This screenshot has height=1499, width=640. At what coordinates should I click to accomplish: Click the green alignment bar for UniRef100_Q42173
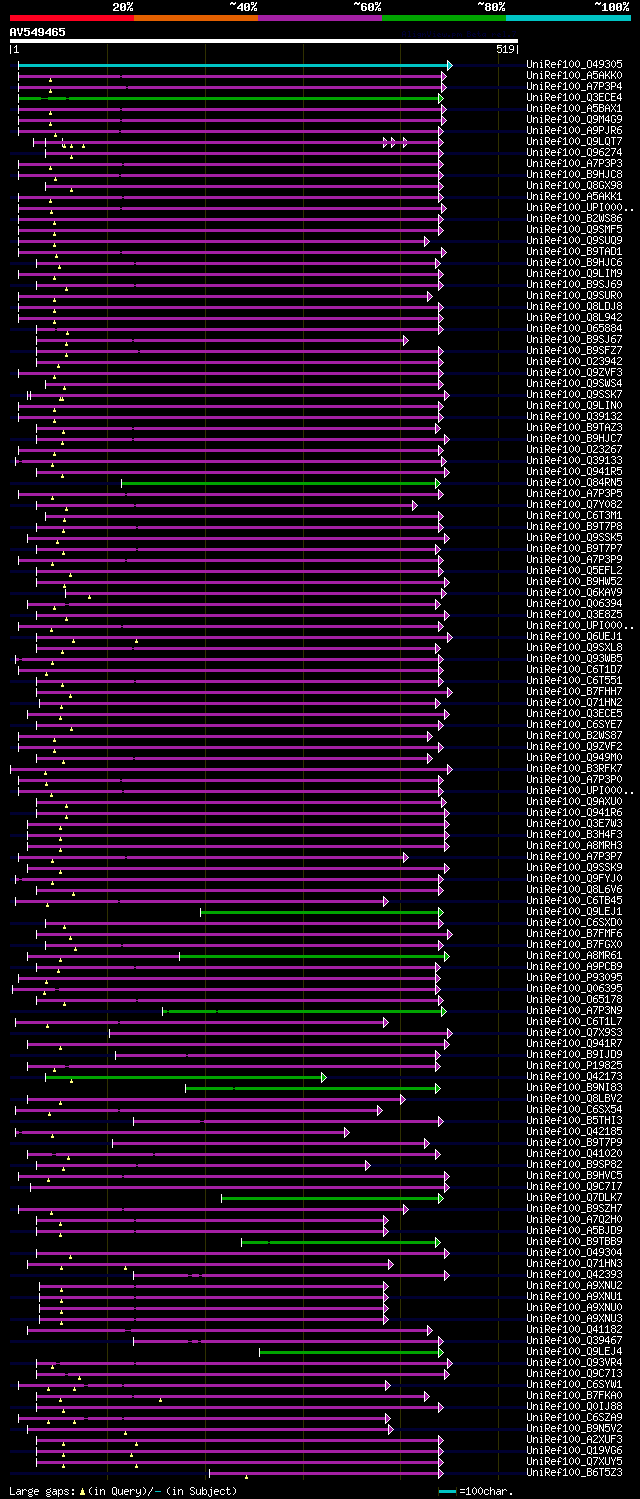pyautogui.click(x=186, y=1077)
